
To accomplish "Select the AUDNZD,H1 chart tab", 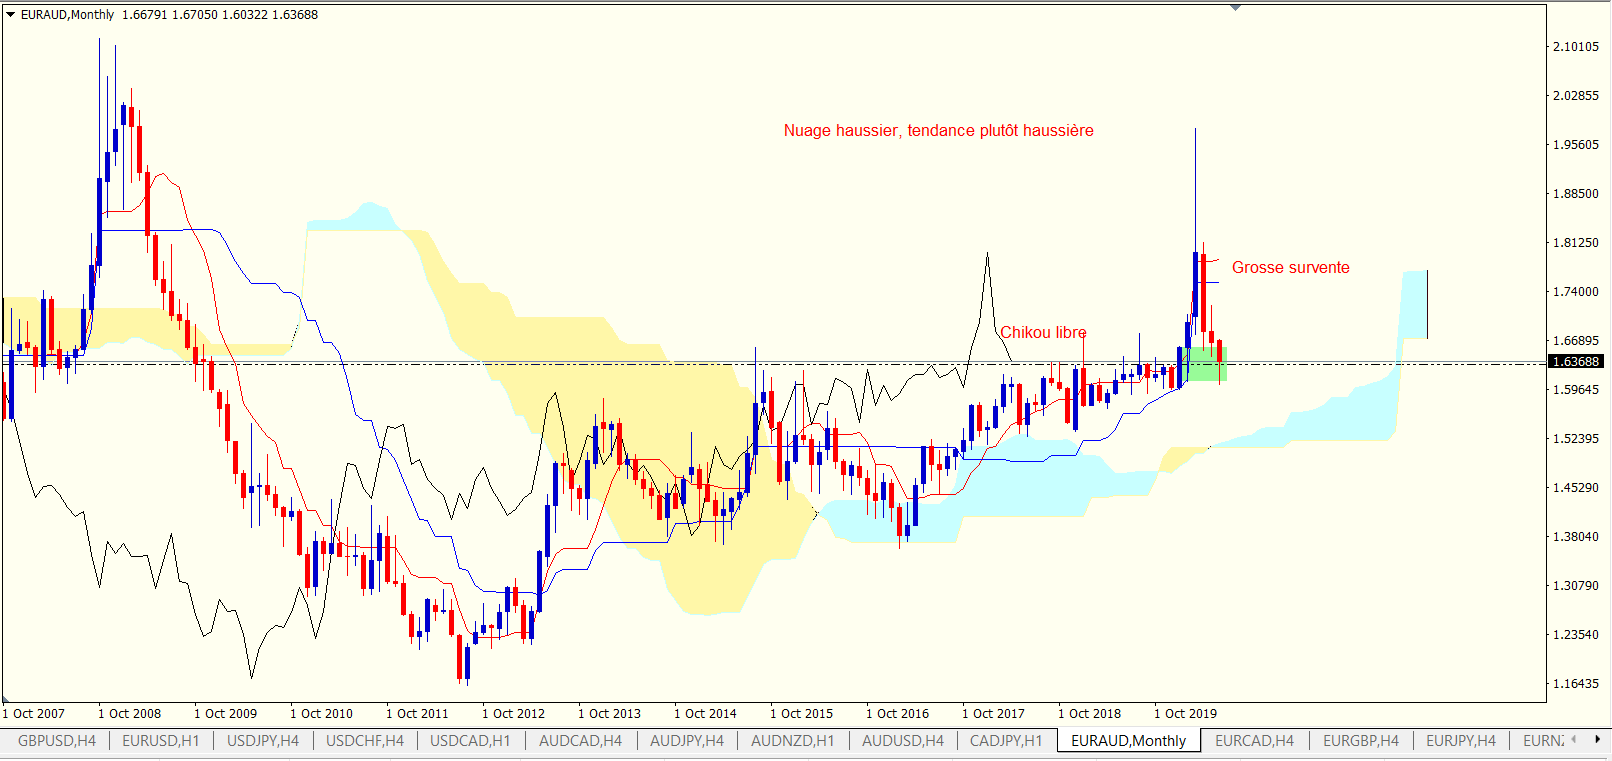I will [x=792, y=741].
